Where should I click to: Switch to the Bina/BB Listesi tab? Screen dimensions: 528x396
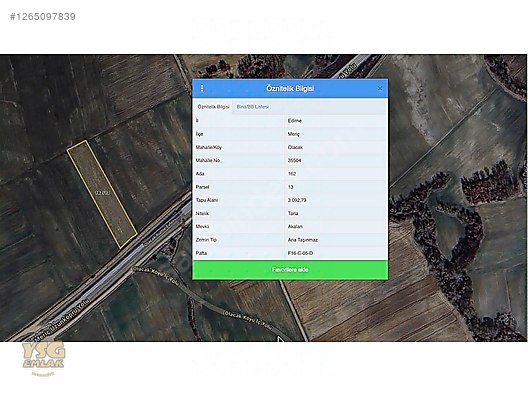(x=253, y=107)
